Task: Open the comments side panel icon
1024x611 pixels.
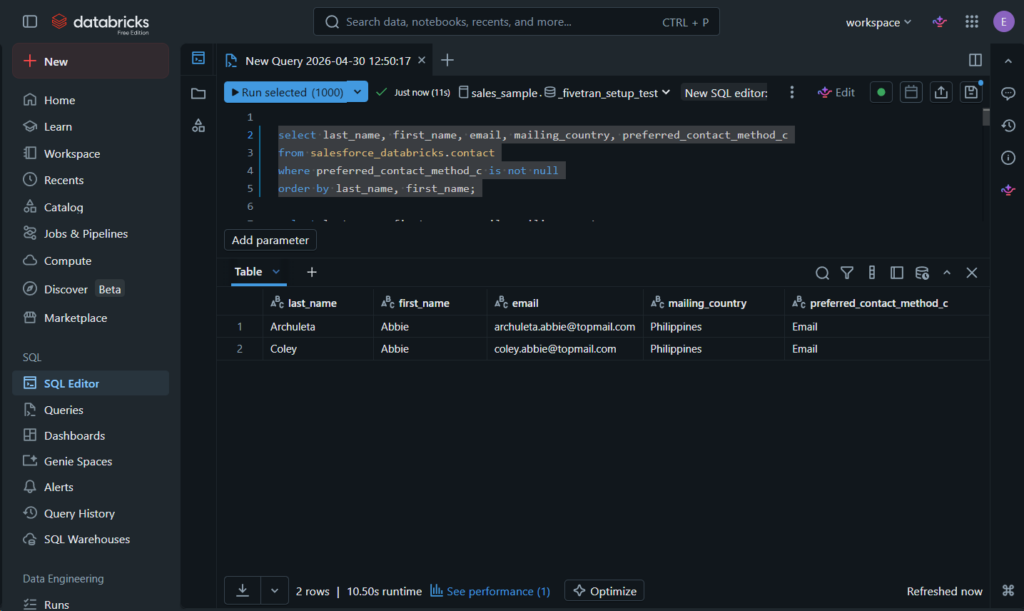Action: click(1008, 93)
